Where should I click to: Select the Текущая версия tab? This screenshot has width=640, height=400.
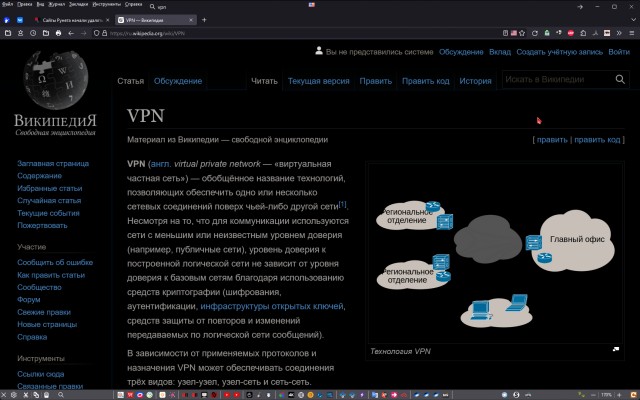318,81
